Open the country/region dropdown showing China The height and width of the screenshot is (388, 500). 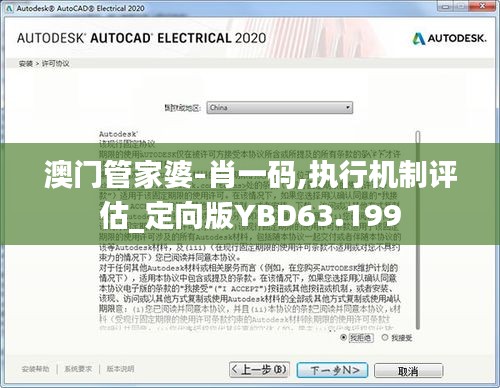(x=279, y=108)
